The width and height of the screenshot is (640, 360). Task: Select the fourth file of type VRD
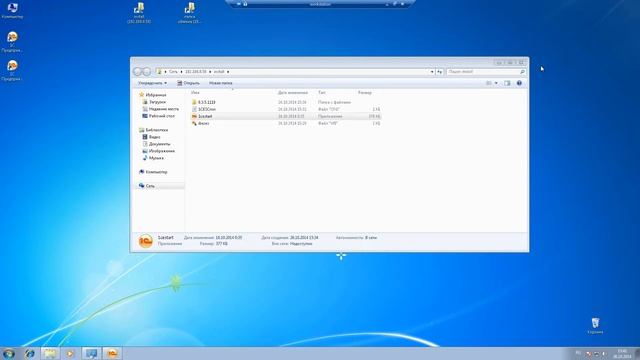(286, 123)
